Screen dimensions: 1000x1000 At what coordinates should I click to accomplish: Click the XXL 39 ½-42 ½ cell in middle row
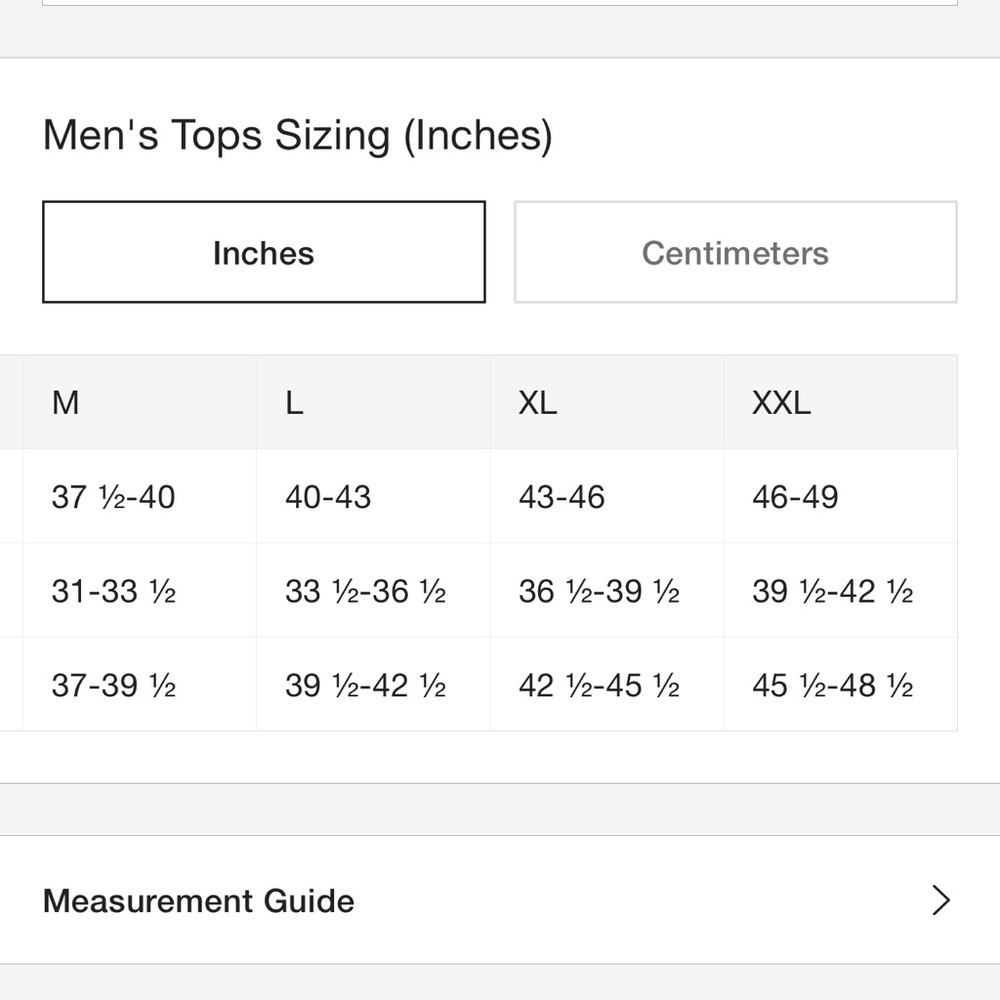pos(841,591)
